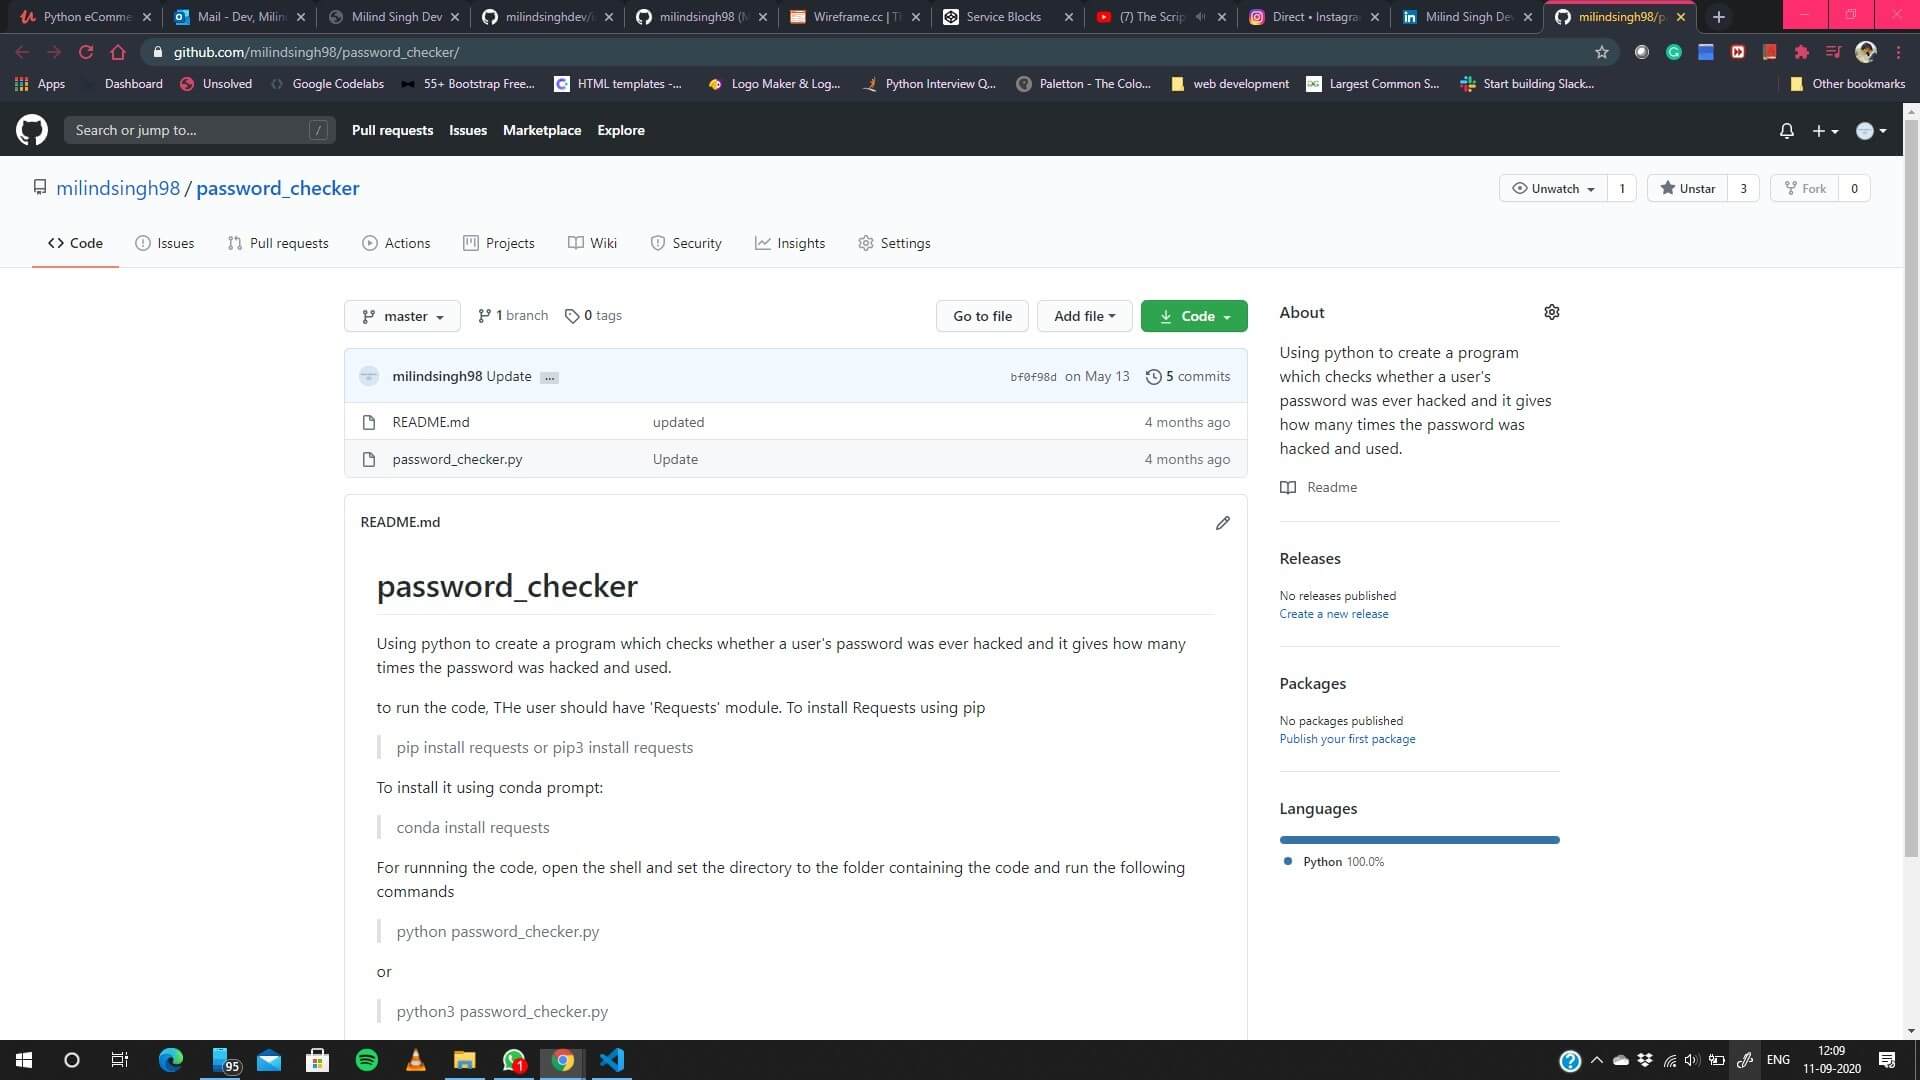Go to Chrome home page icon
Screen dimensions: 1920x1080
coord(118,52)
